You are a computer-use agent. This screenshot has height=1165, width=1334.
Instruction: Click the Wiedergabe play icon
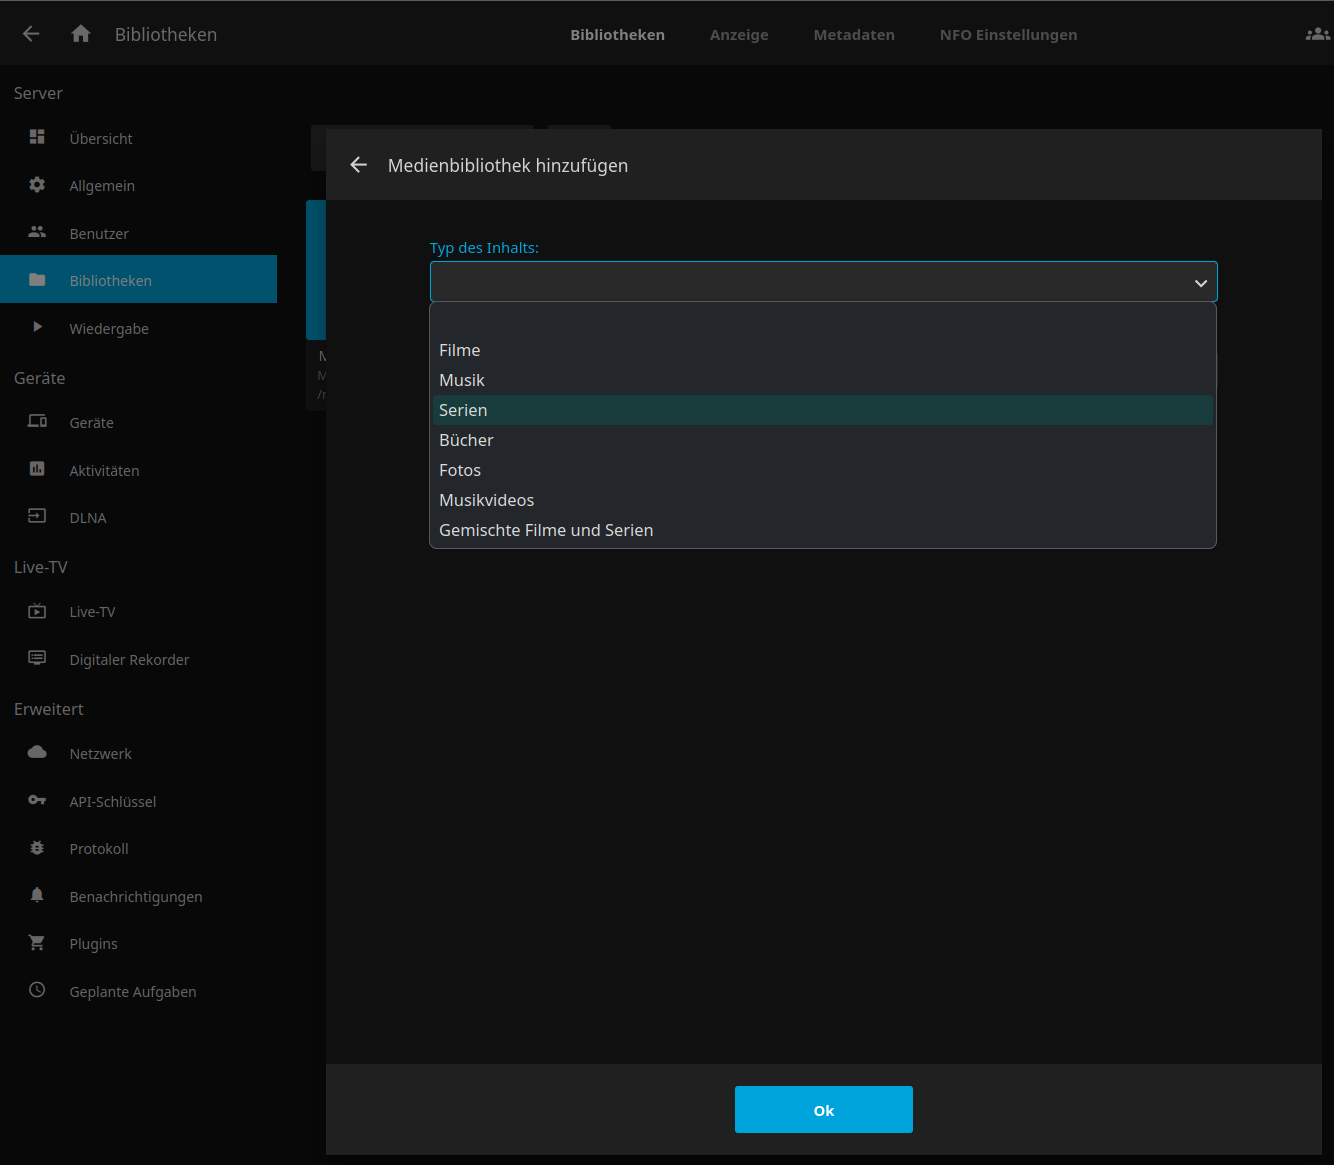pyautogui.click(x=37, y=327)
